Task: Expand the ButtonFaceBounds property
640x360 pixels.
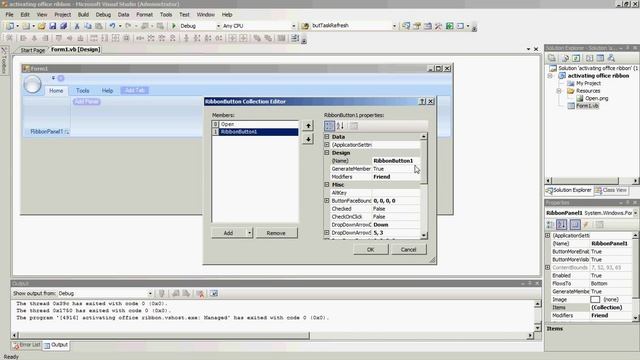Action: point(327,201)
